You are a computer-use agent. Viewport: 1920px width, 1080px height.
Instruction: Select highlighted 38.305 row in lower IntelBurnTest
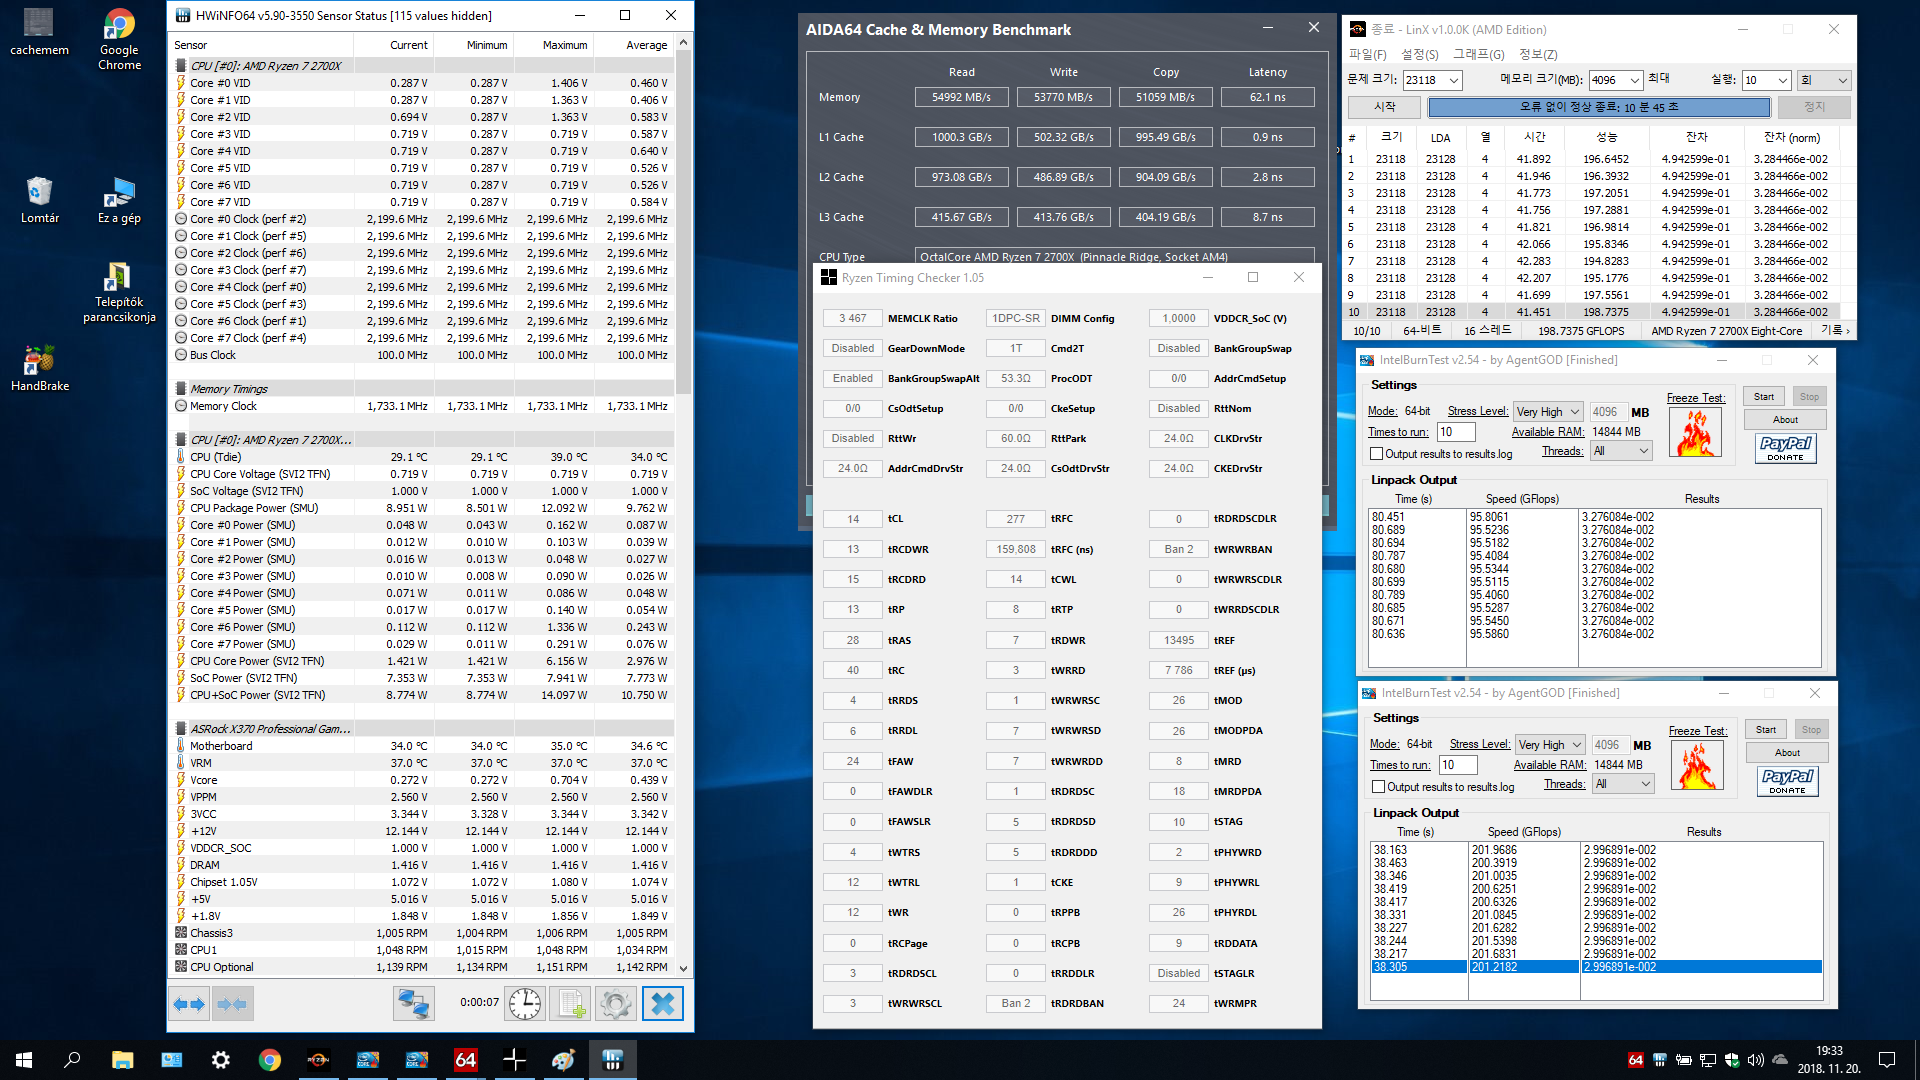coord(1596,967)
